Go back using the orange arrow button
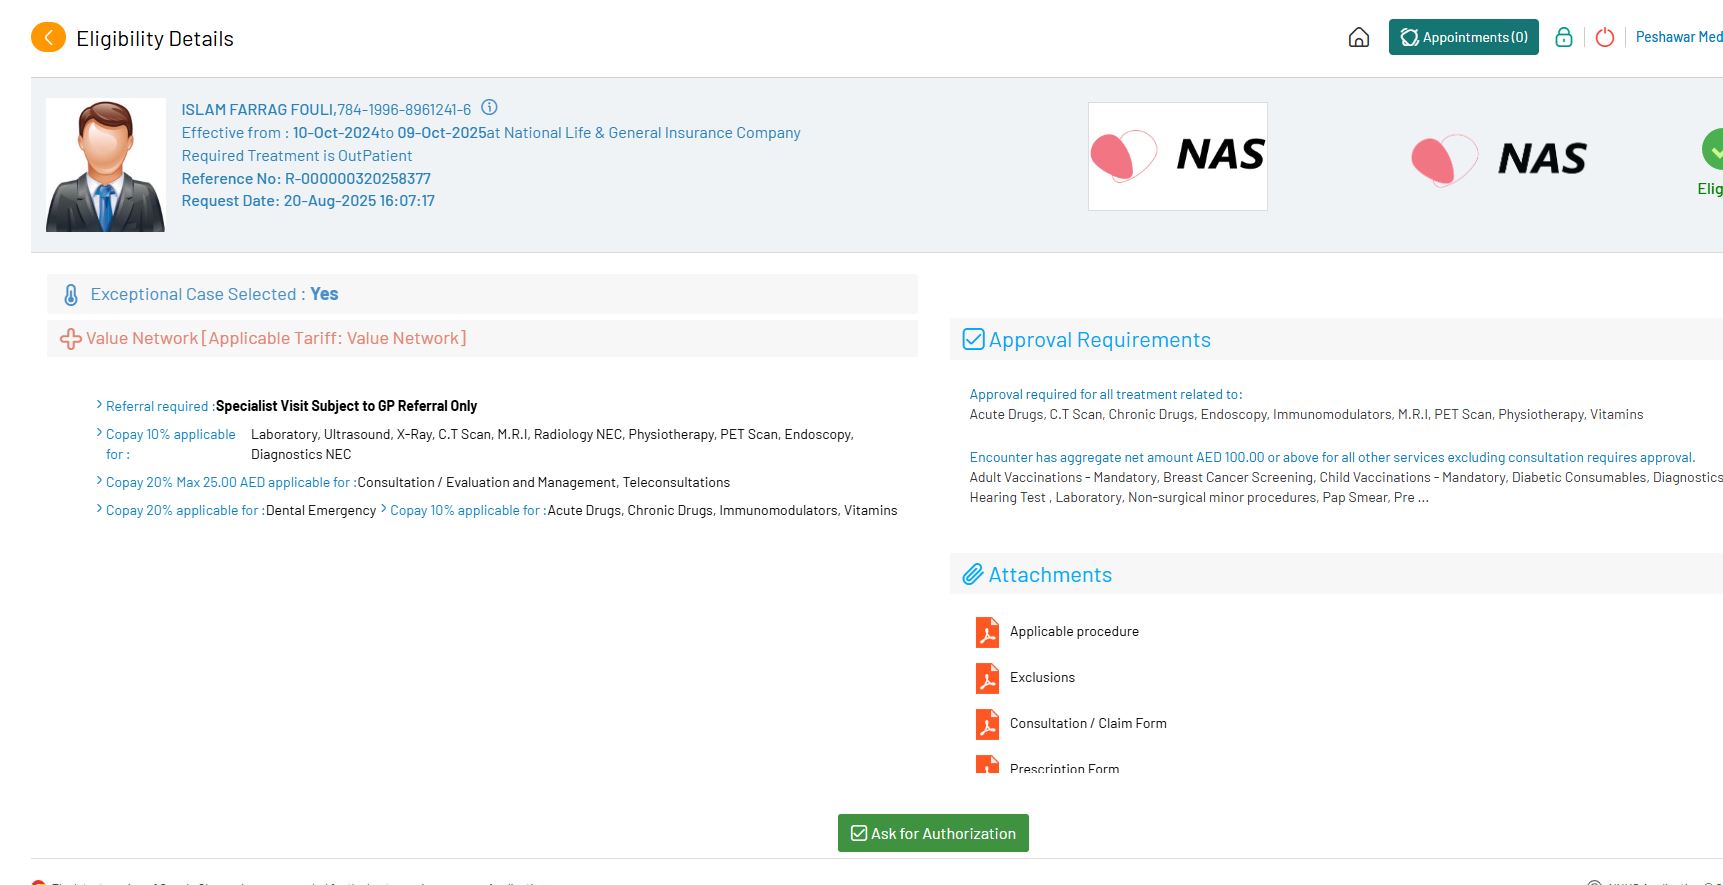The height and width of the screenshot is (885, 1723). tap(48, 38)
